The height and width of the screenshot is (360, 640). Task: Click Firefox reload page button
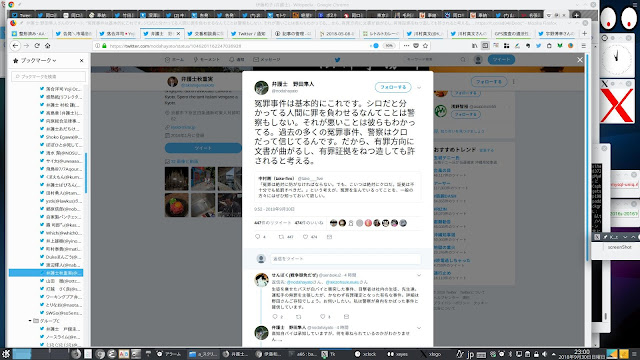coord(37,46)
